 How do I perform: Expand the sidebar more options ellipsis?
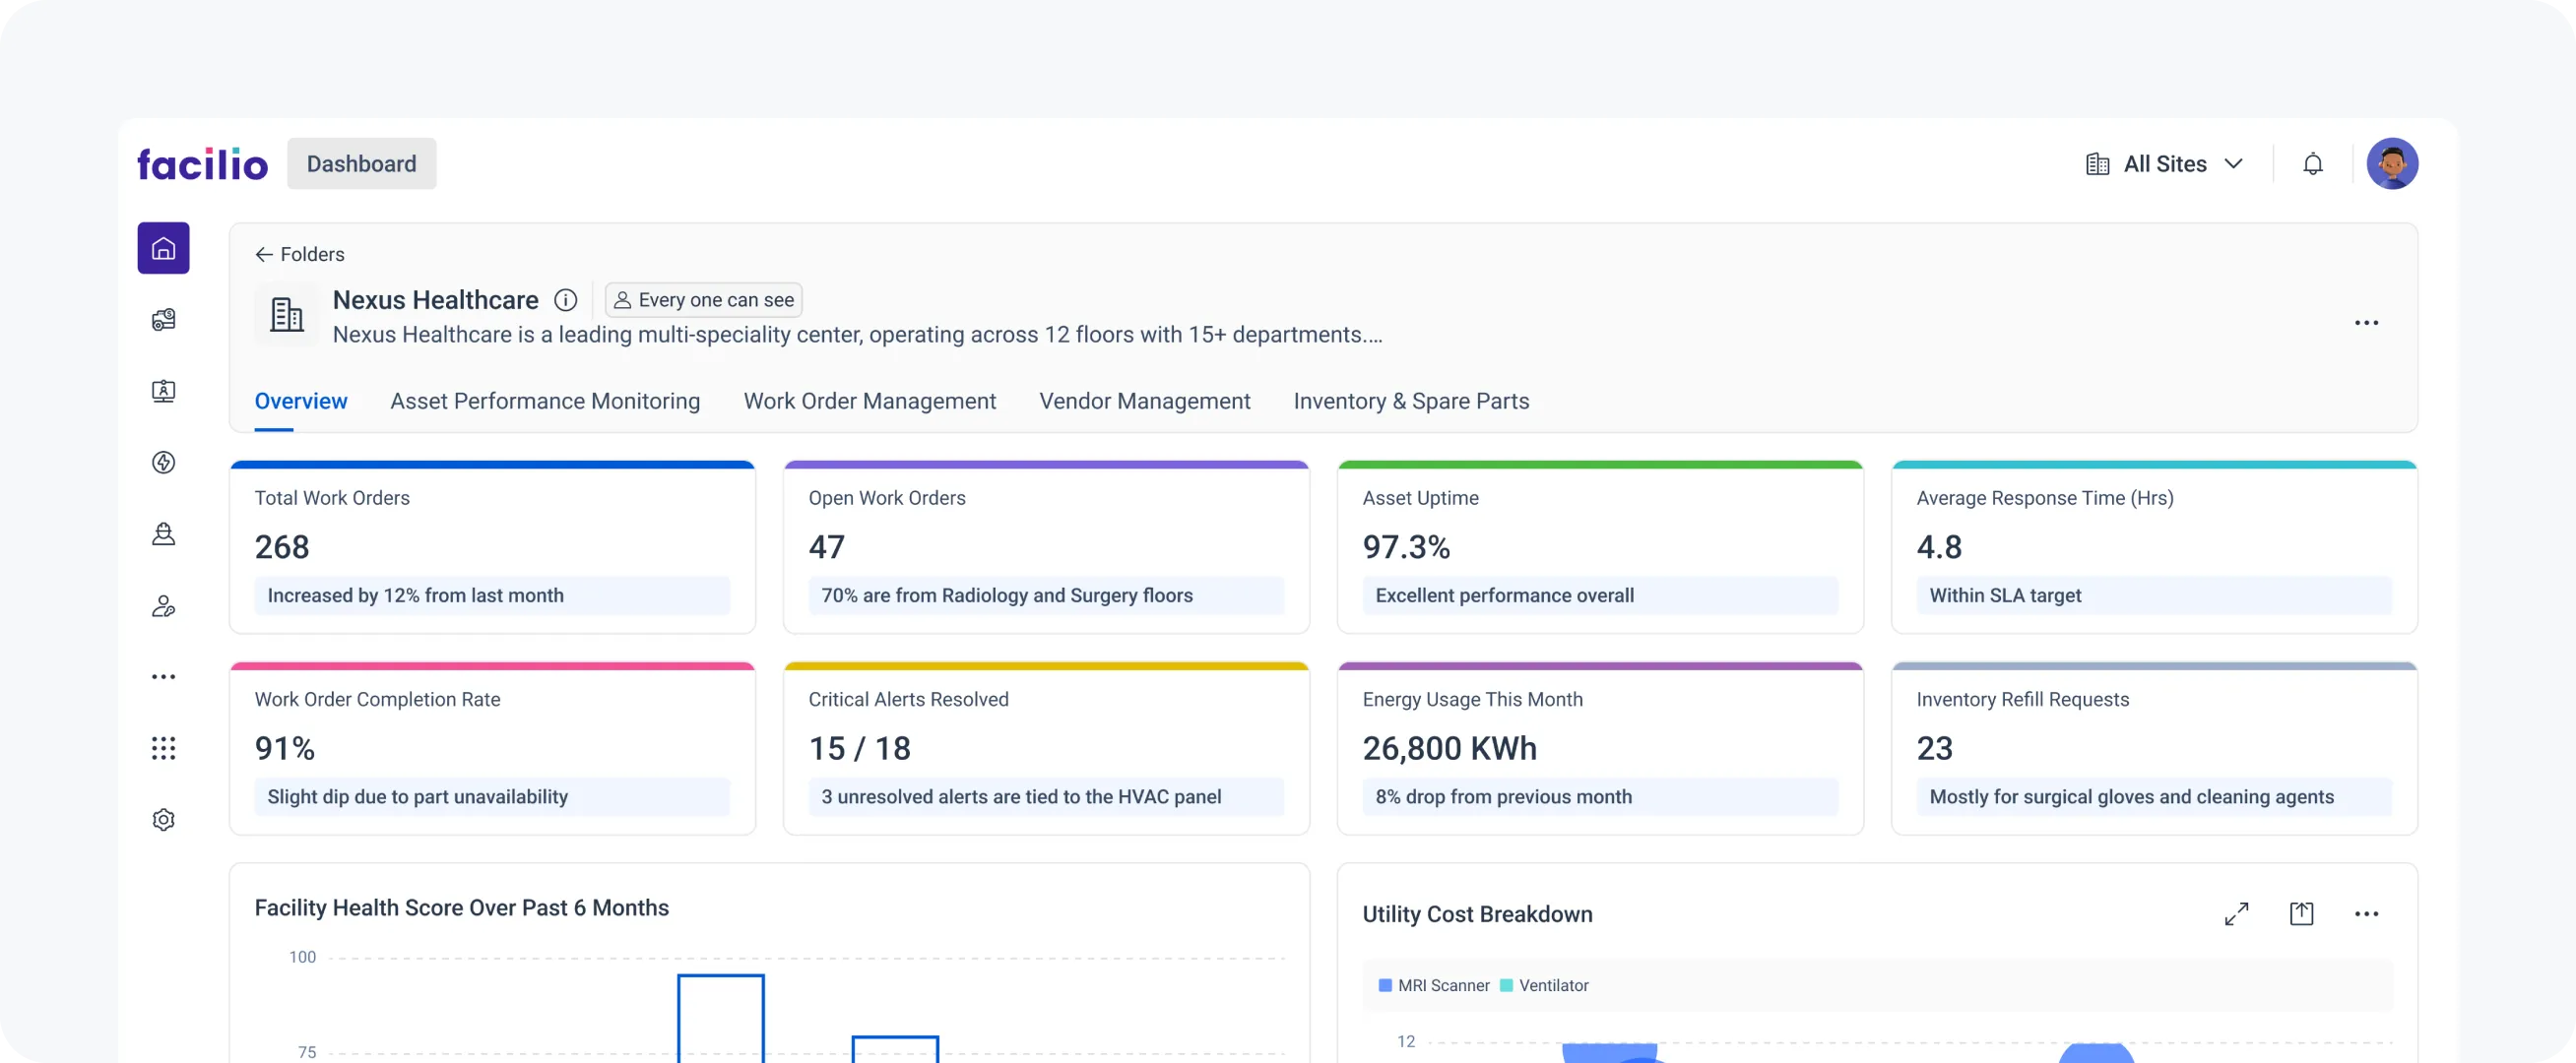point(163,676)
